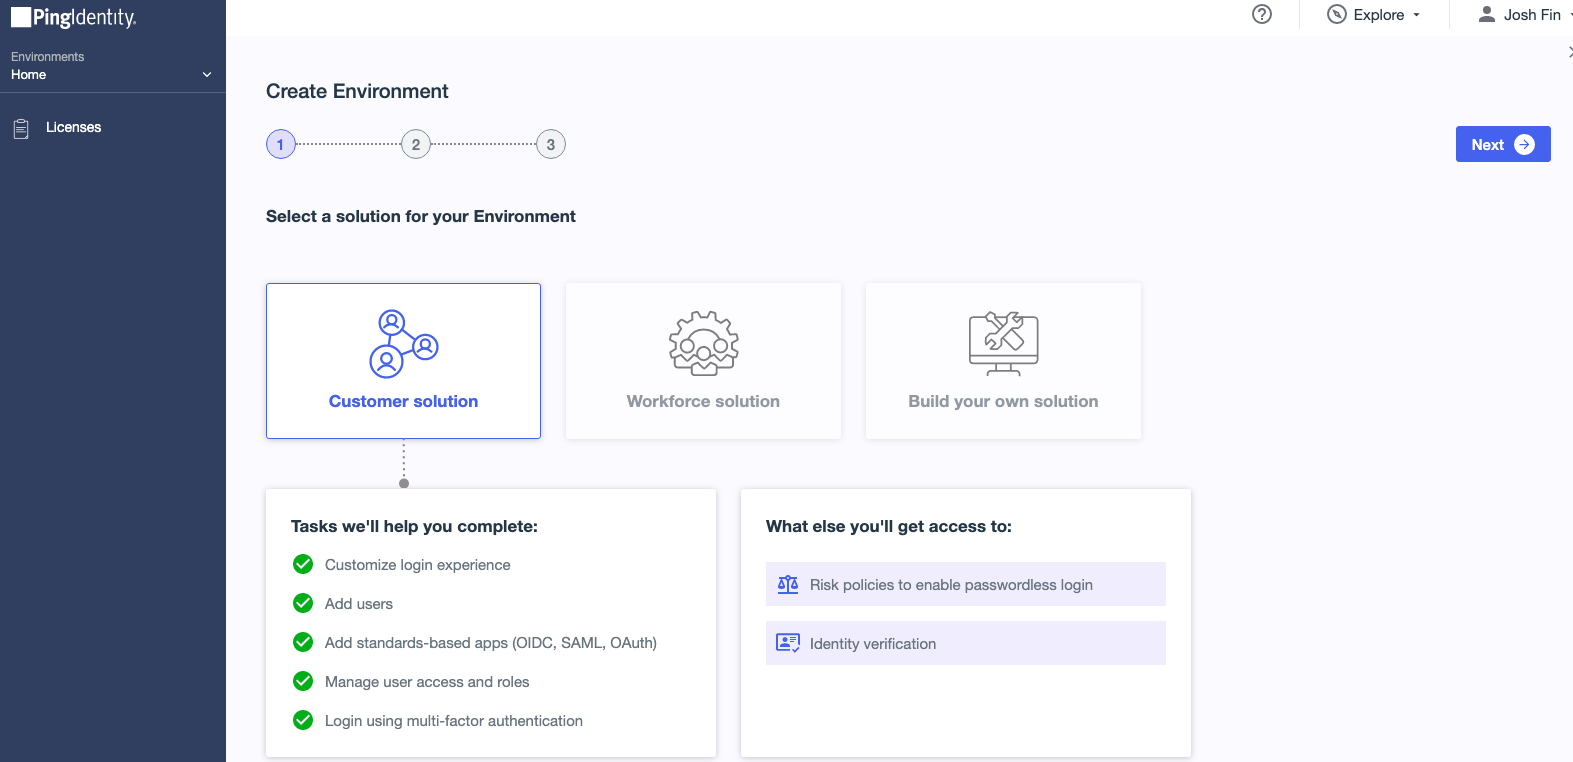1573x762 pixels.
Task: Click green check beside Login using multi-factor
Action: click(303, 720)
